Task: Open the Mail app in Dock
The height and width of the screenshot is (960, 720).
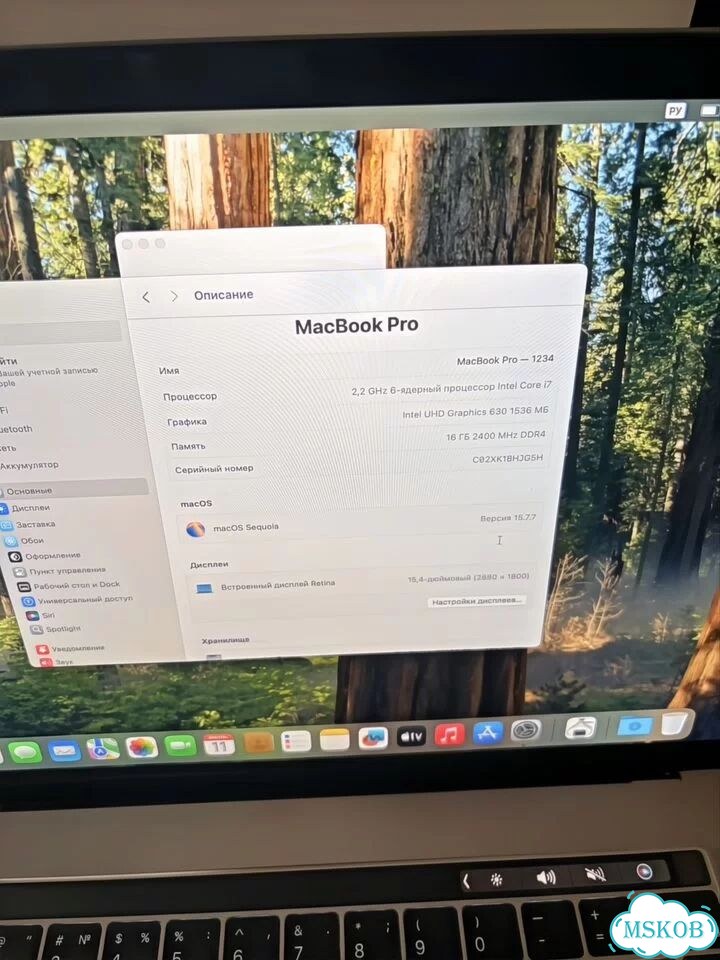Action: point(64,751)
